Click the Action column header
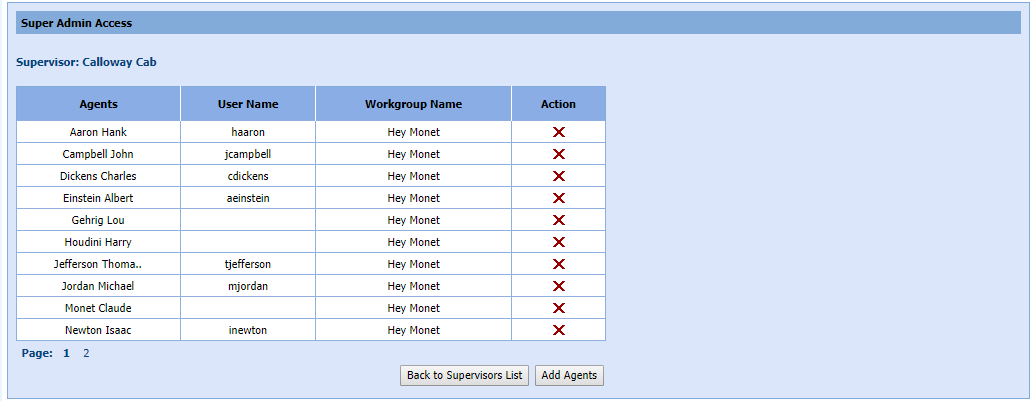1032x401 pixels. pyautogui.click(x=558, y=104)
